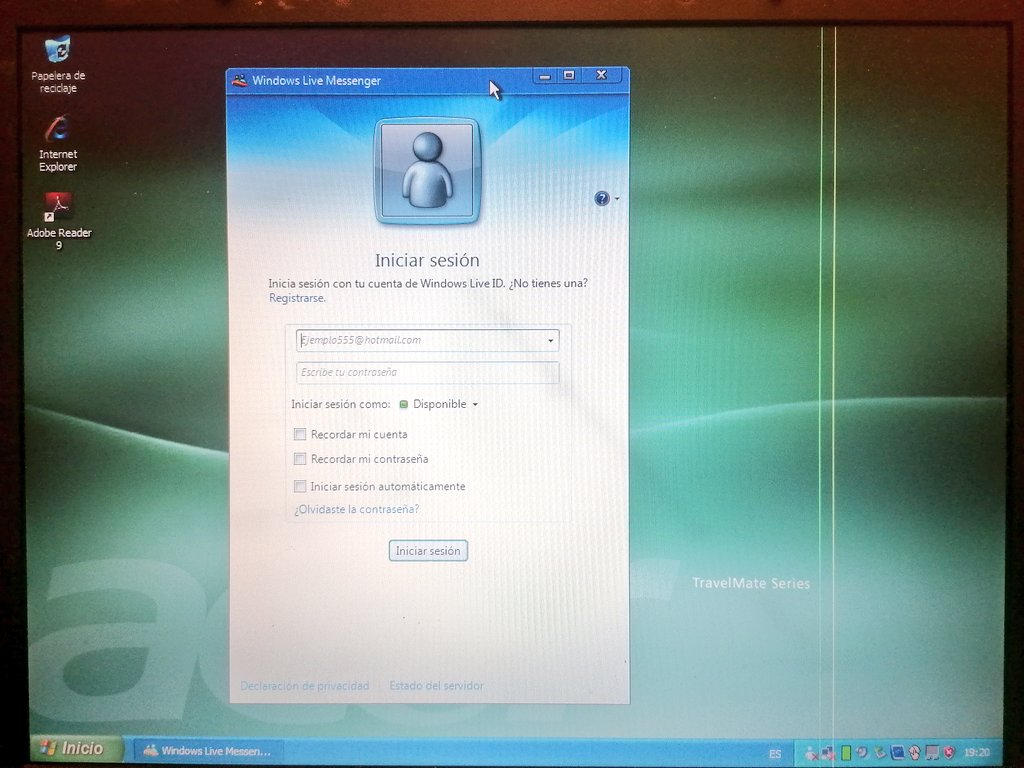The width and height of the screenshot is (1024, 768).
Task: Open Papelera de reciclaje desktop icon
Action: pyautogui.click(x=58, y=64)
